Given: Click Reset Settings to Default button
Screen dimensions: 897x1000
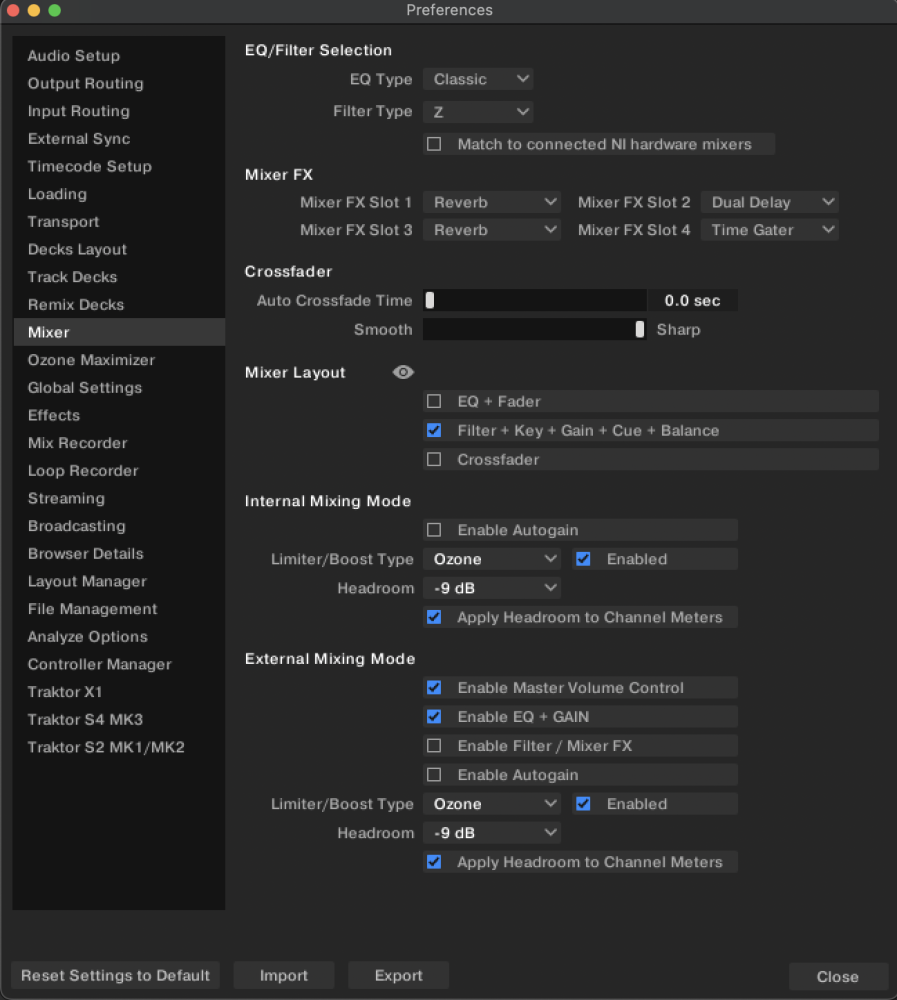Looking at the screenshot, I should coord(115,976).
